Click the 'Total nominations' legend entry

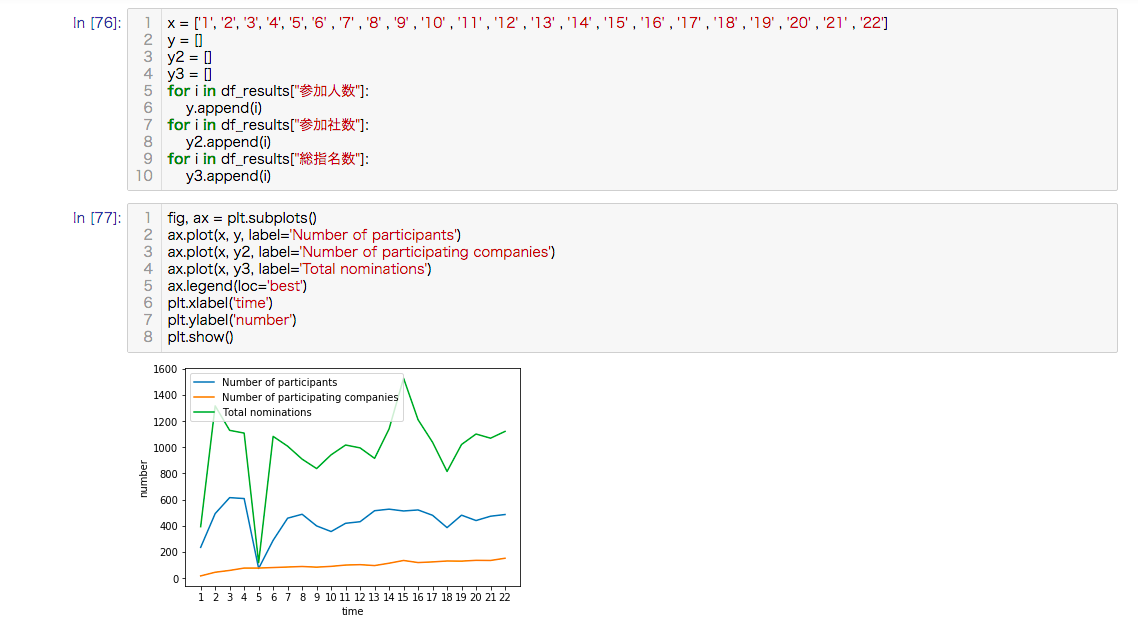point(266,412)
